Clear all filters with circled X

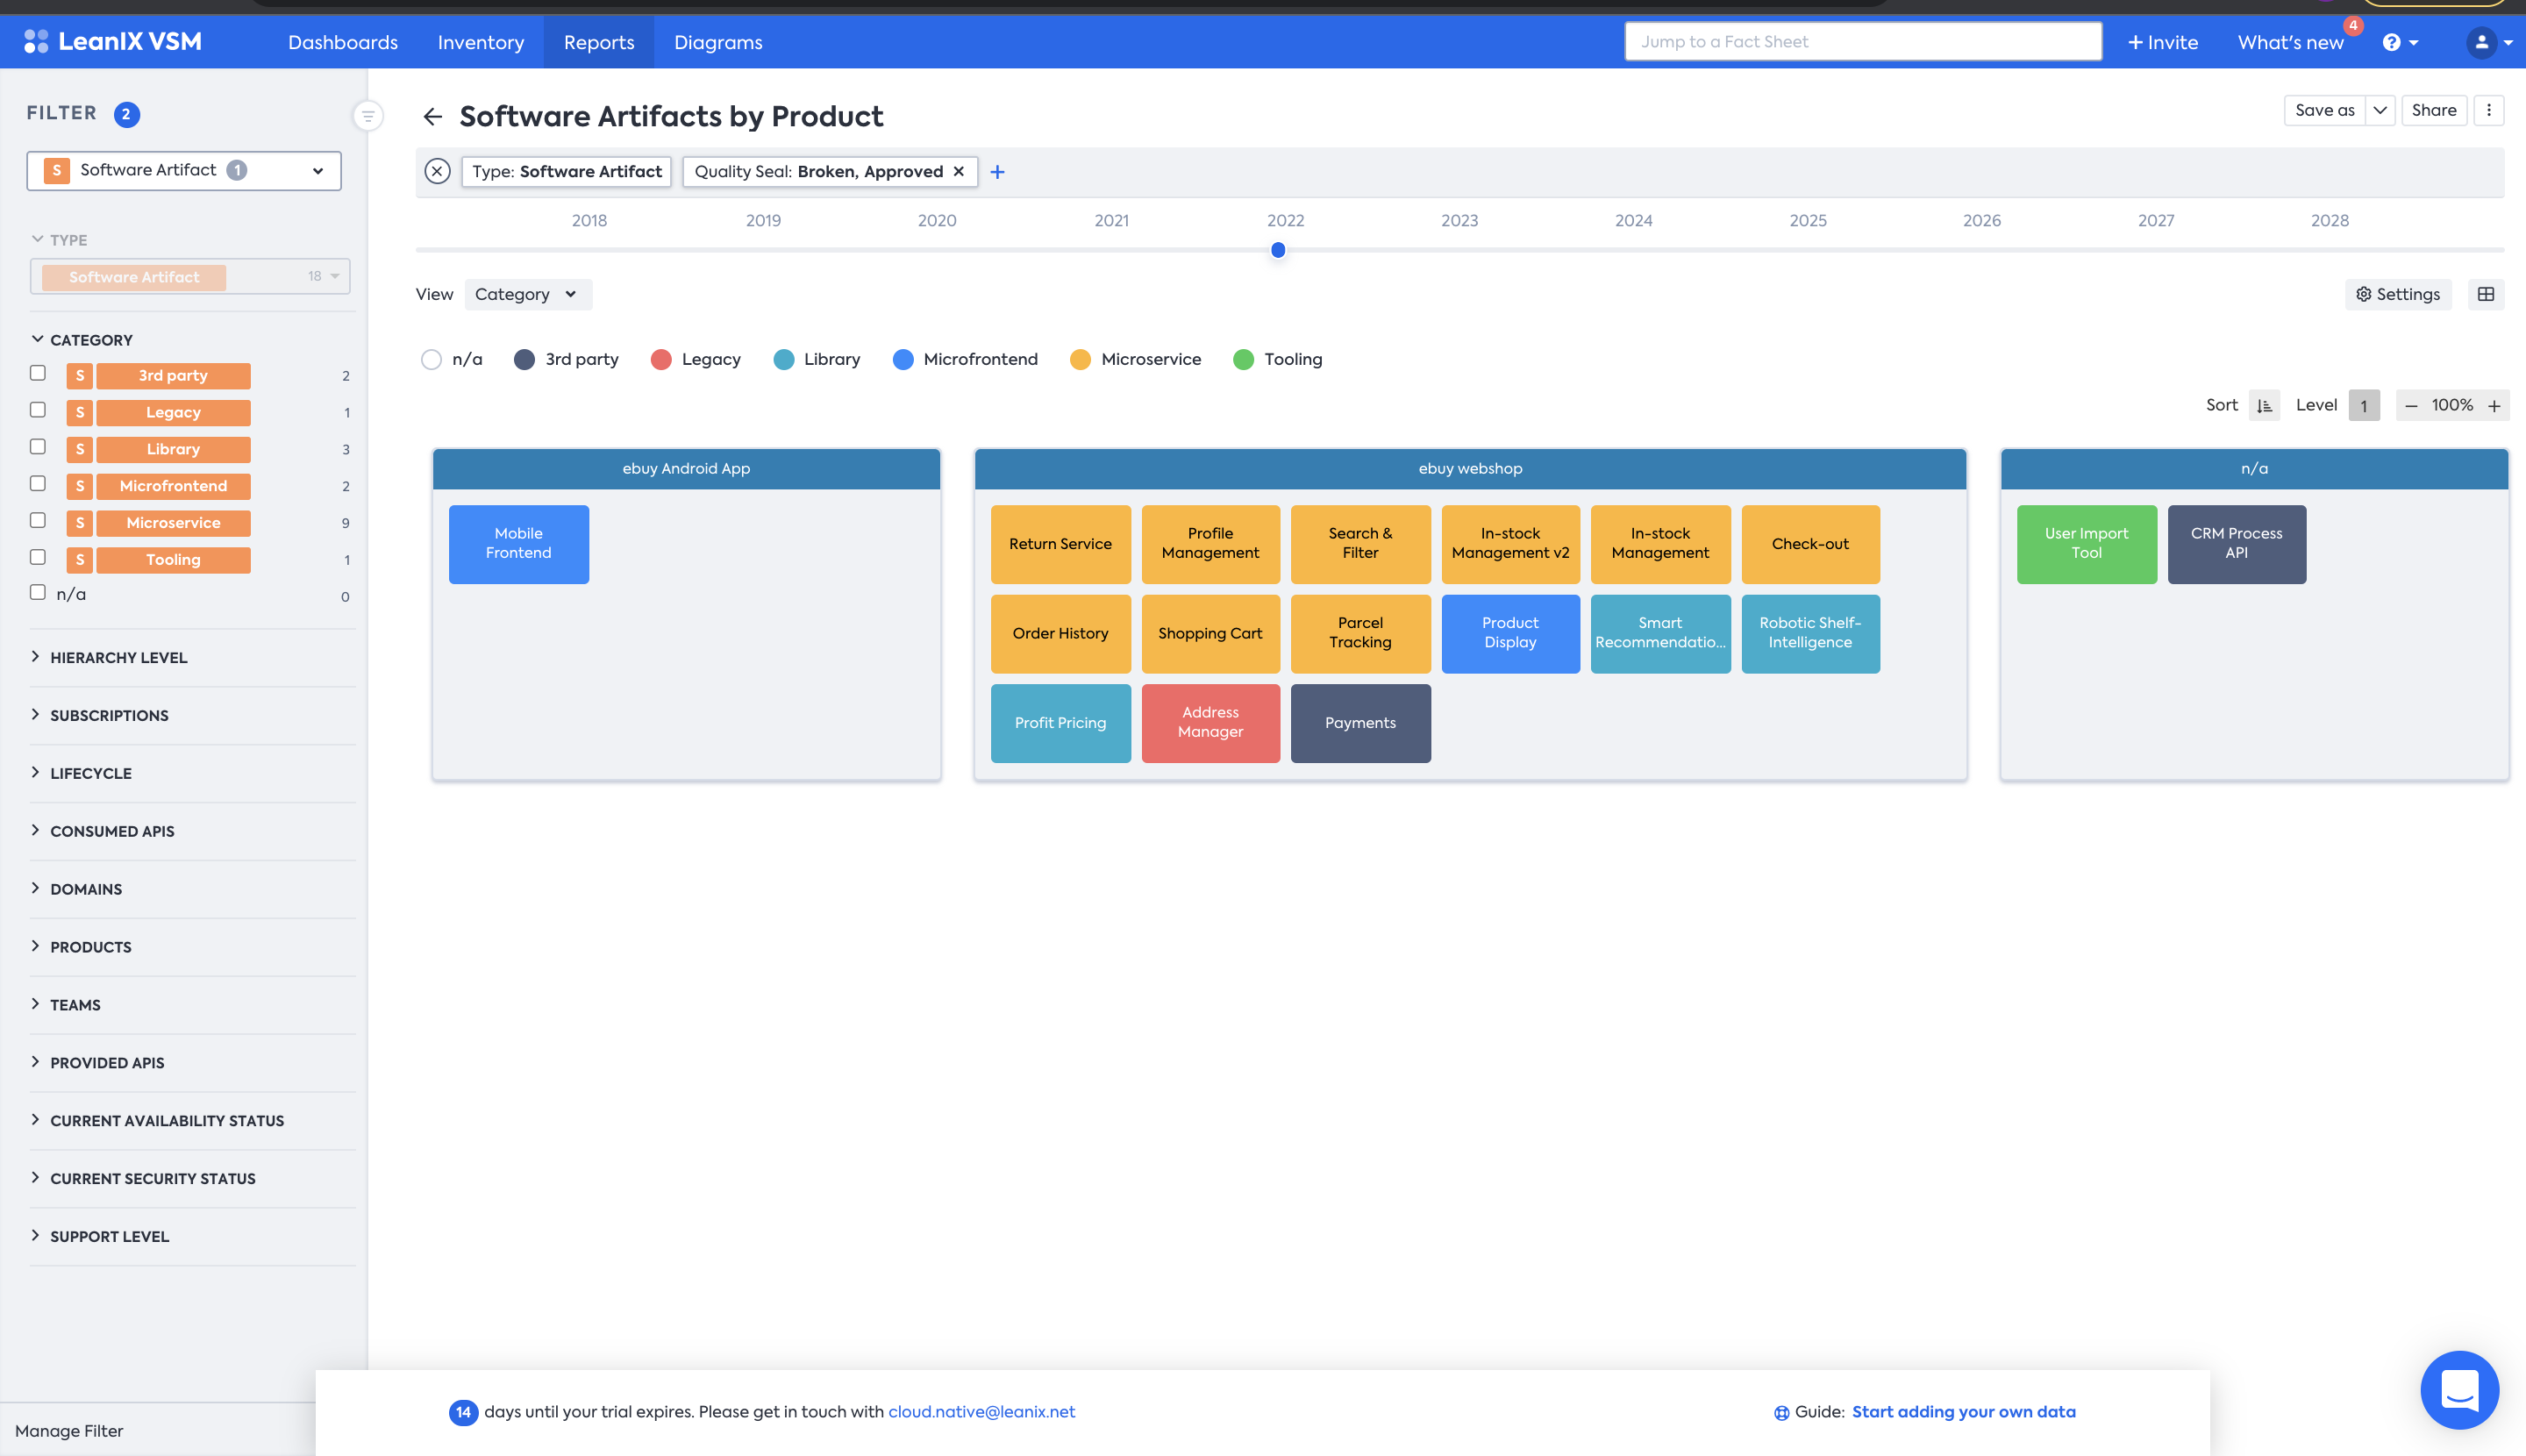(437, 171)
